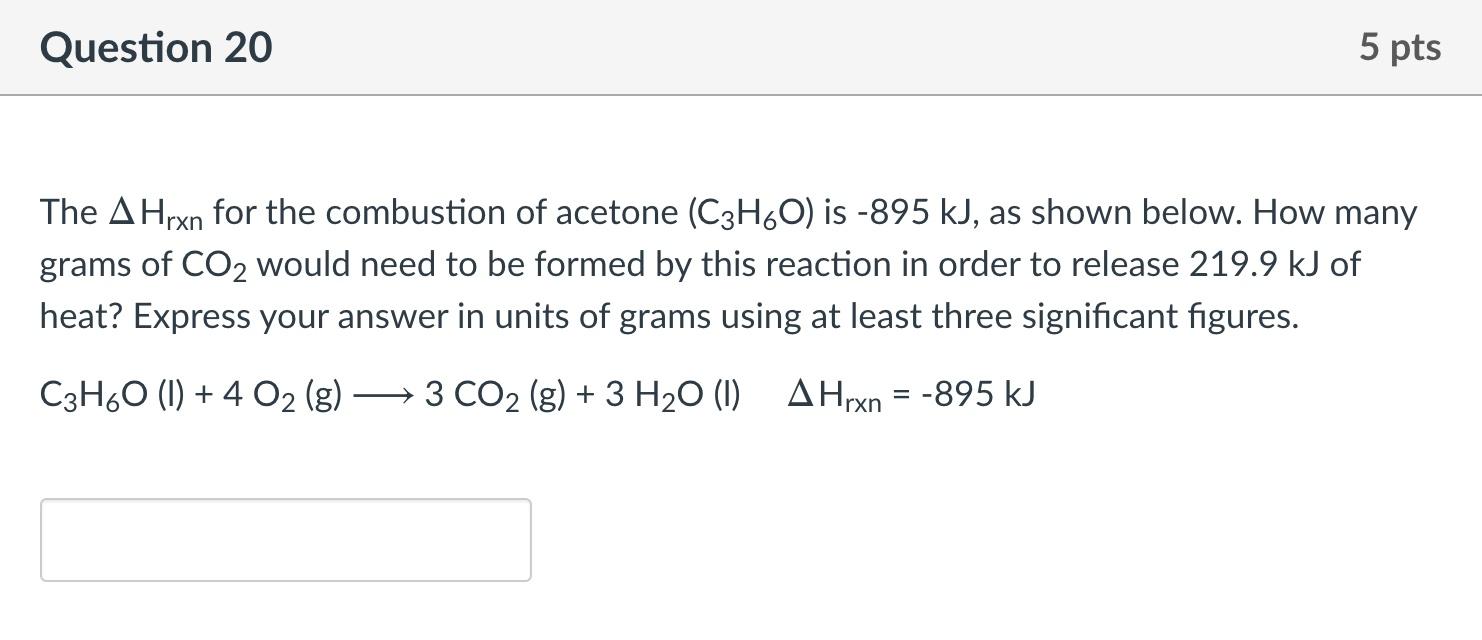Click inside the answer input box
Screen dimensions: 1482x640
[284, 538]
